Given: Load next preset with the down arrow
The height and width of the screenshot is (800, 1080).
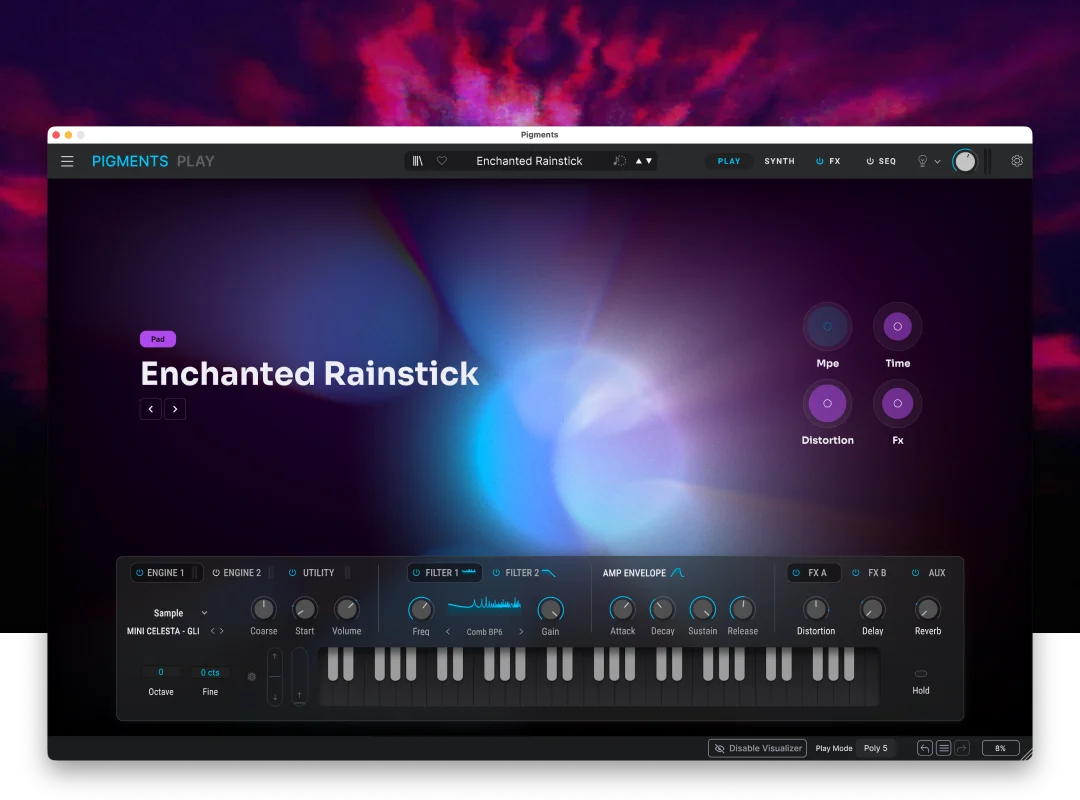Looking at the screenshot, I should 649,161.
